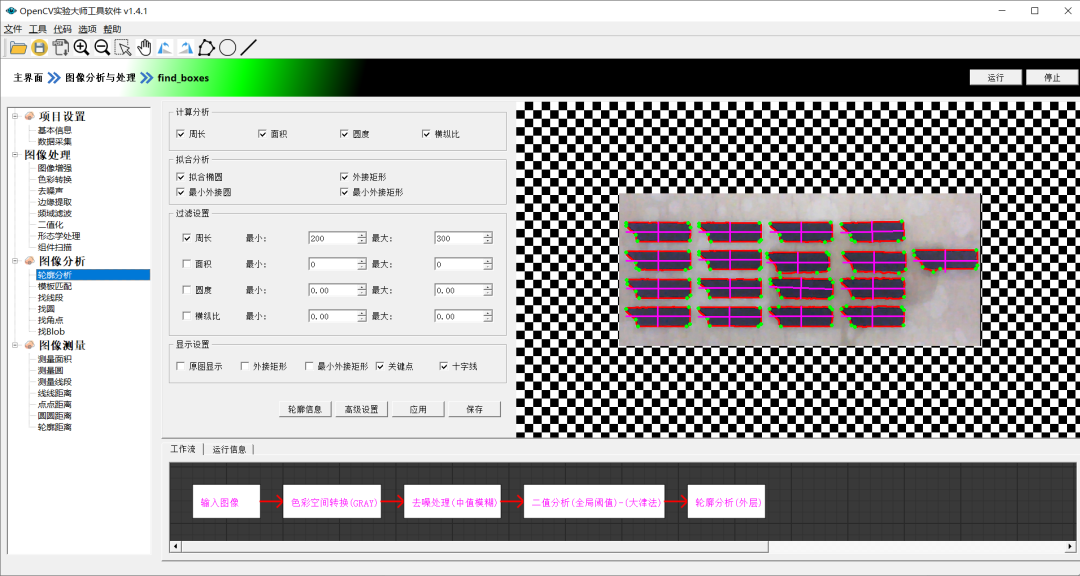The width and height of the screenshot is (1080, 576).
Task: Click the 保存 save button
Action: (475, 409)
